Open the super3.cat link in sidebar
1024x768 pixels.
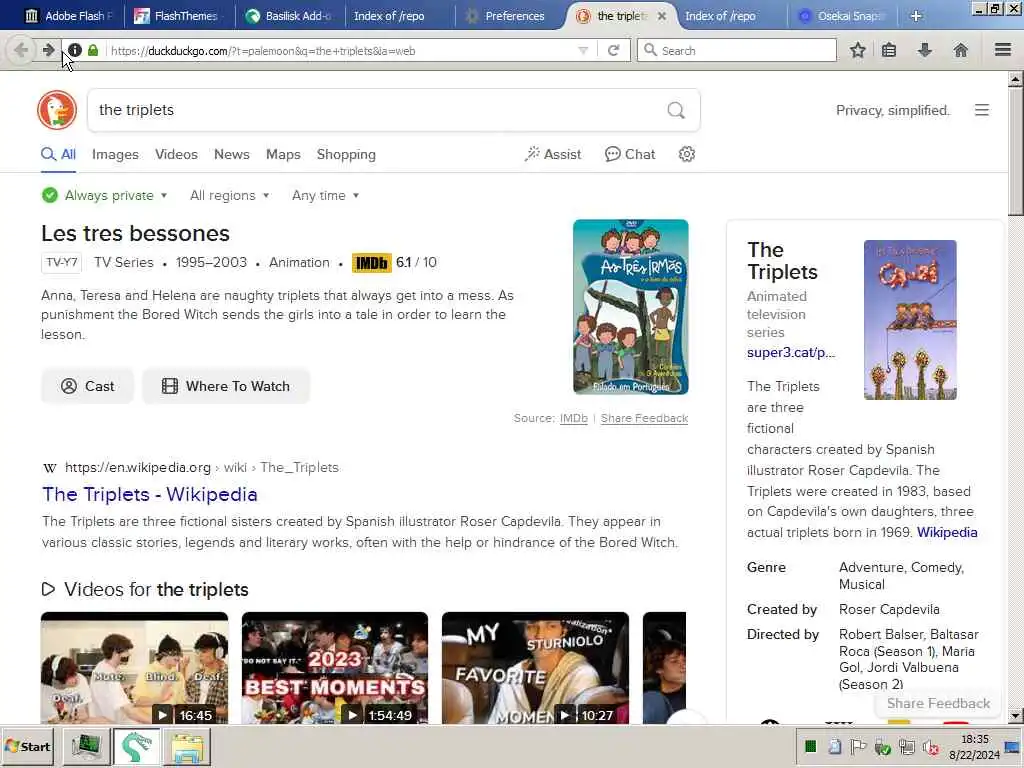pos(791,353)
